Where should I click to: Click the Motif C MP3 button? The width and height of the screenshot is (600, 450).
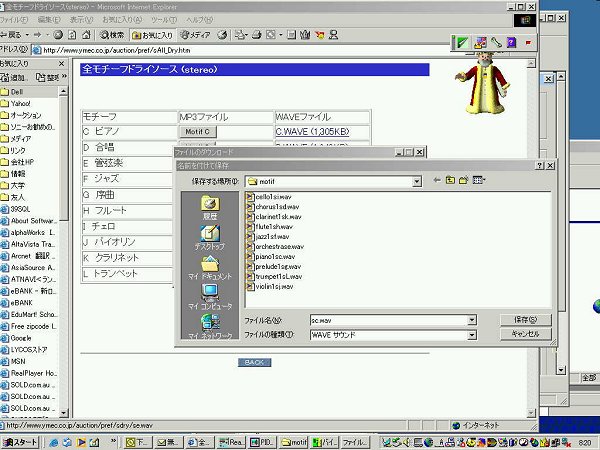pyautogui.click(x=198, y=131)
